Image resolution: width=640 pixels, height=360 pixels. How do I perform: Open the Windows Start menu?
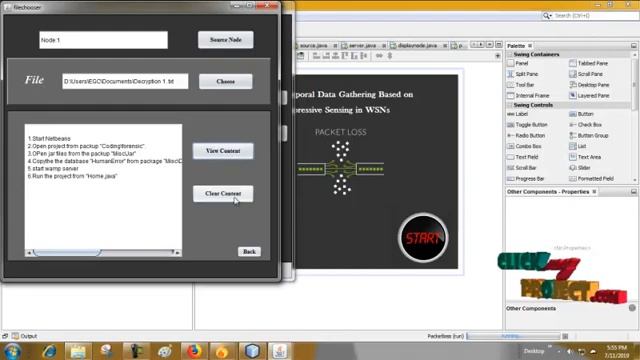click(12, 351)
